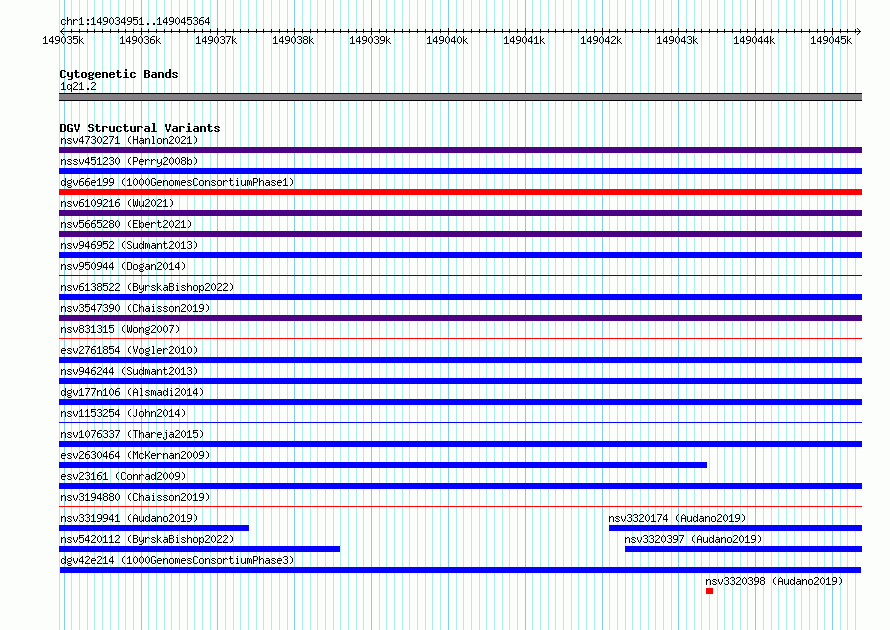890x630 pixels.
Task: Open nsv3320397 (Audano2019) label
Action: point(693,539)
